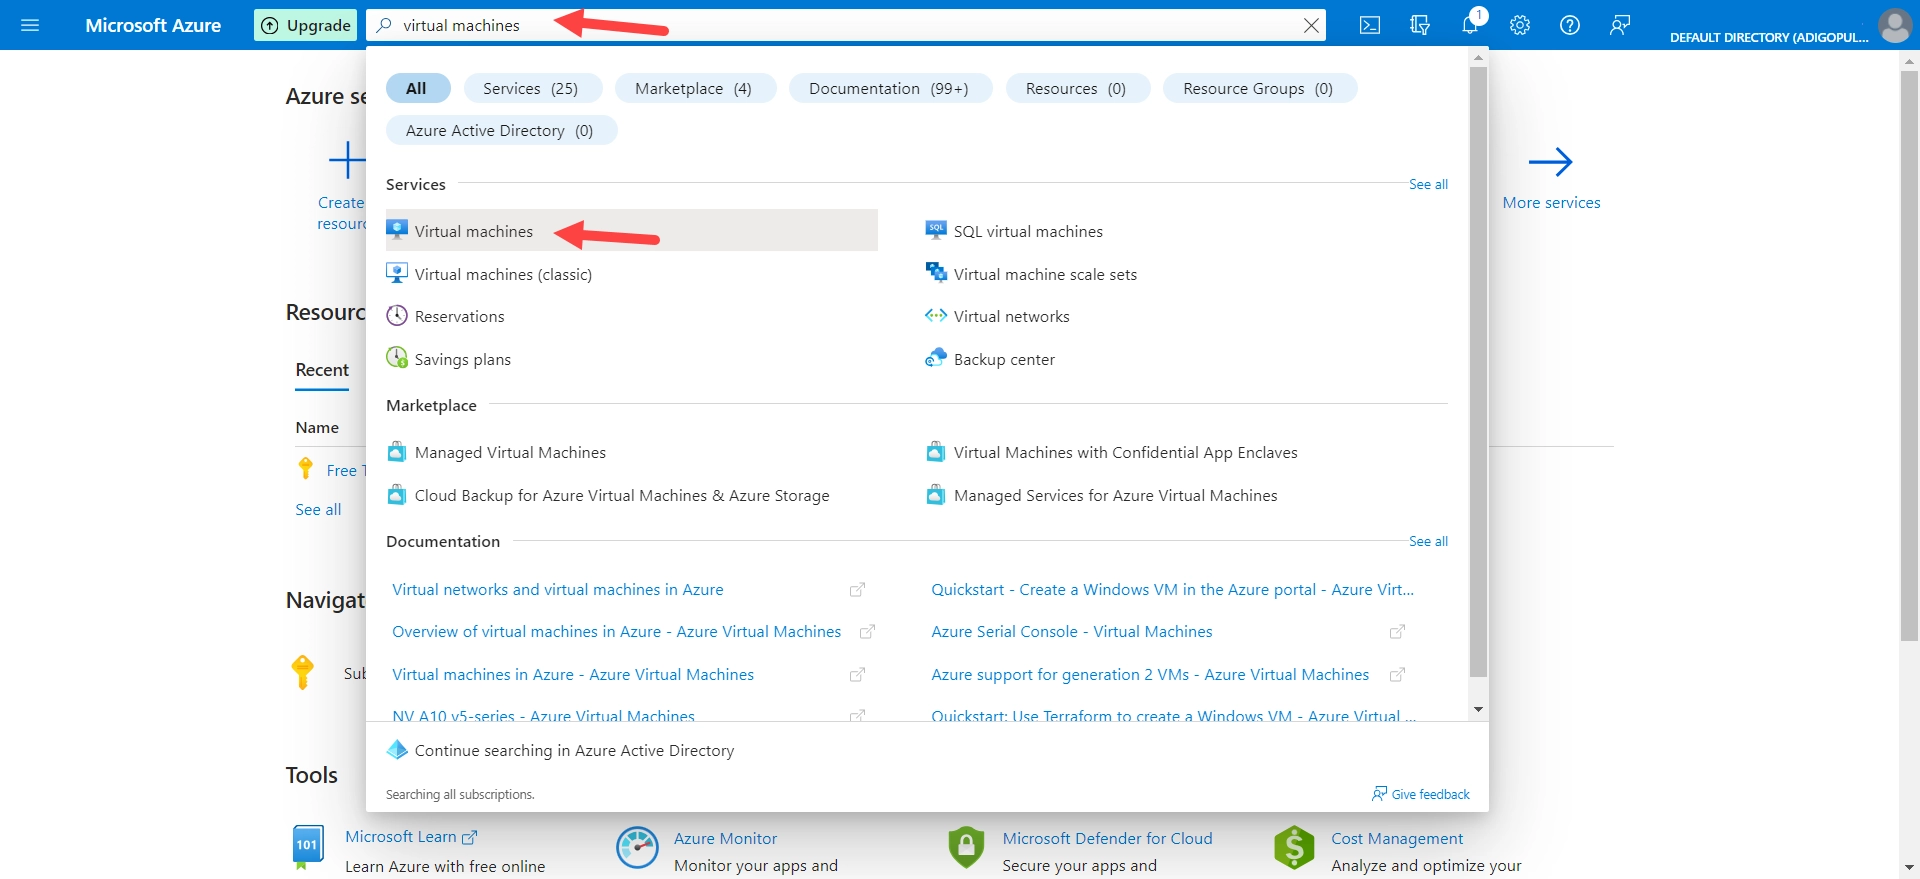This screenshot has width=1920, height=879.
Task: Open See all for Services
Action: point(1428,184)
